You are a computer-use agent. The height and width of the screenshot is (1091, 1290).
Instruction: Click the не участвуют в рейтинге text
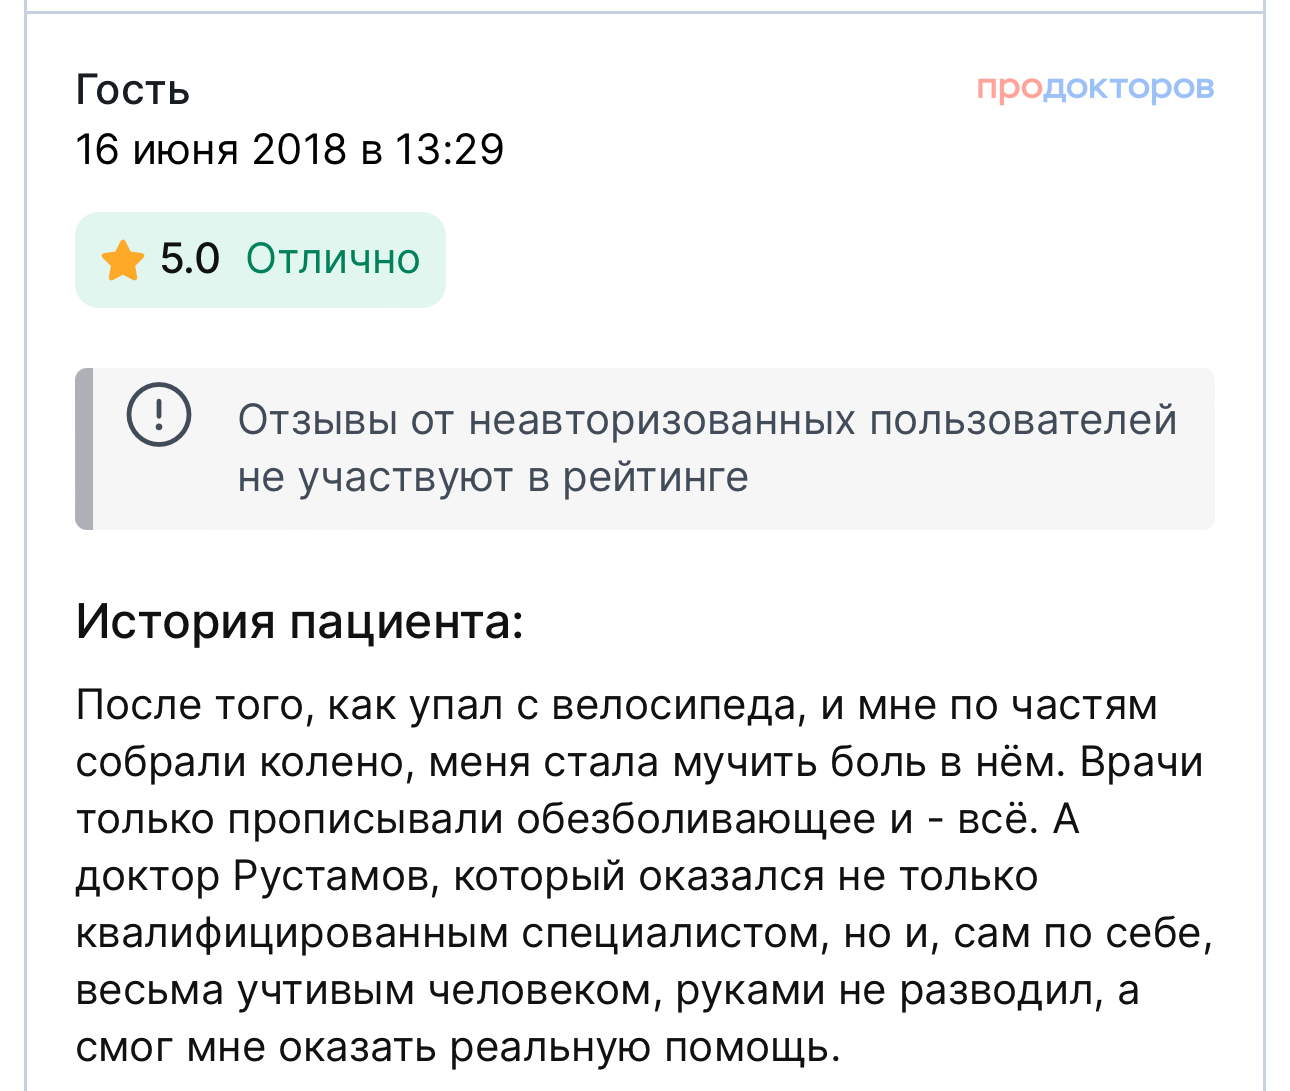tap(493, 477)
